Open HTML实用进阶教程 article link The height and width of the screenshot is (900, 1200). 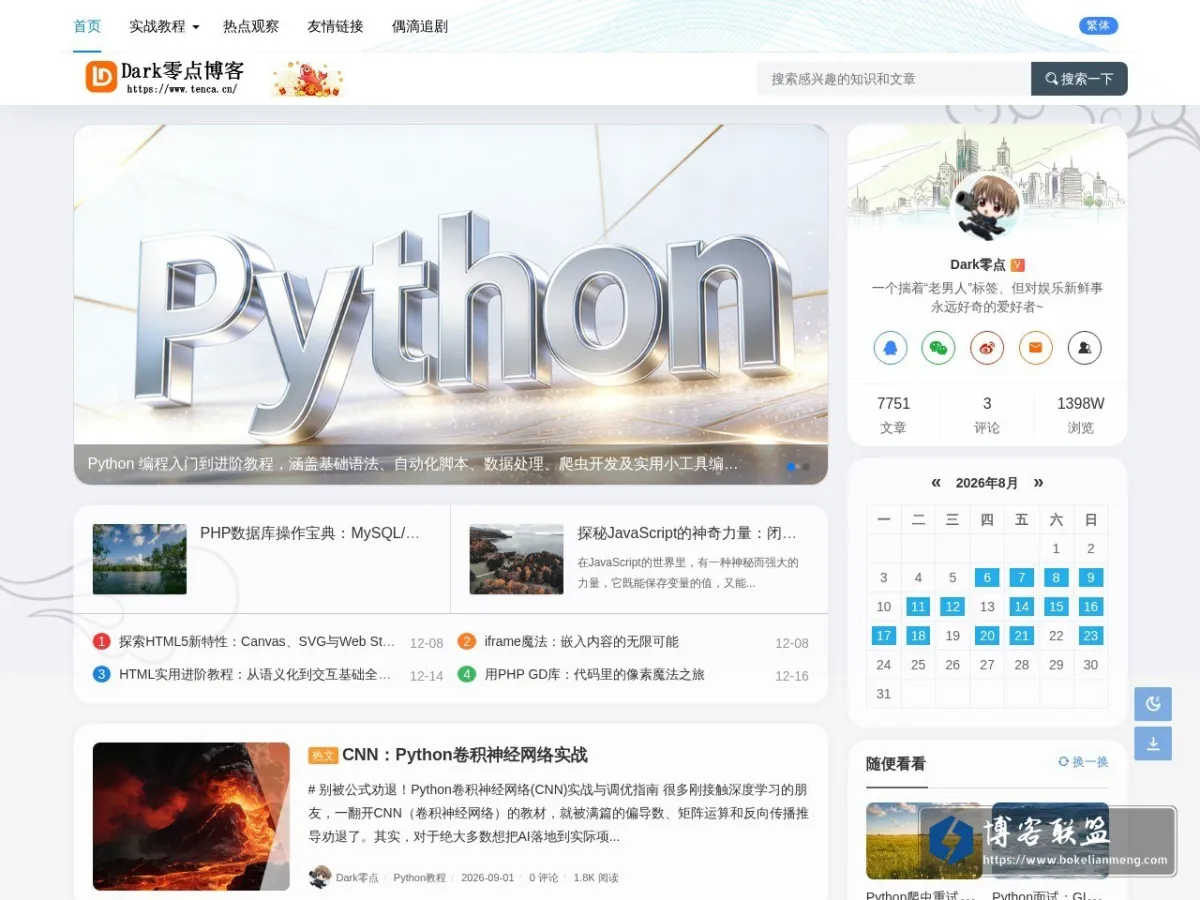[255, 675]
